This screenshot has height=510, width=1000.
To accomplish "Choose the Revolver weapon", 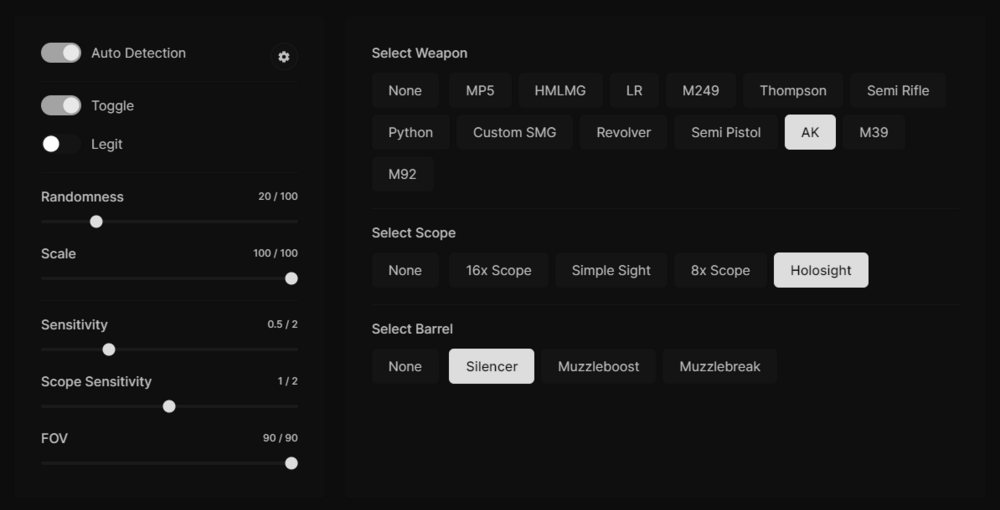I will coord(624,133).
